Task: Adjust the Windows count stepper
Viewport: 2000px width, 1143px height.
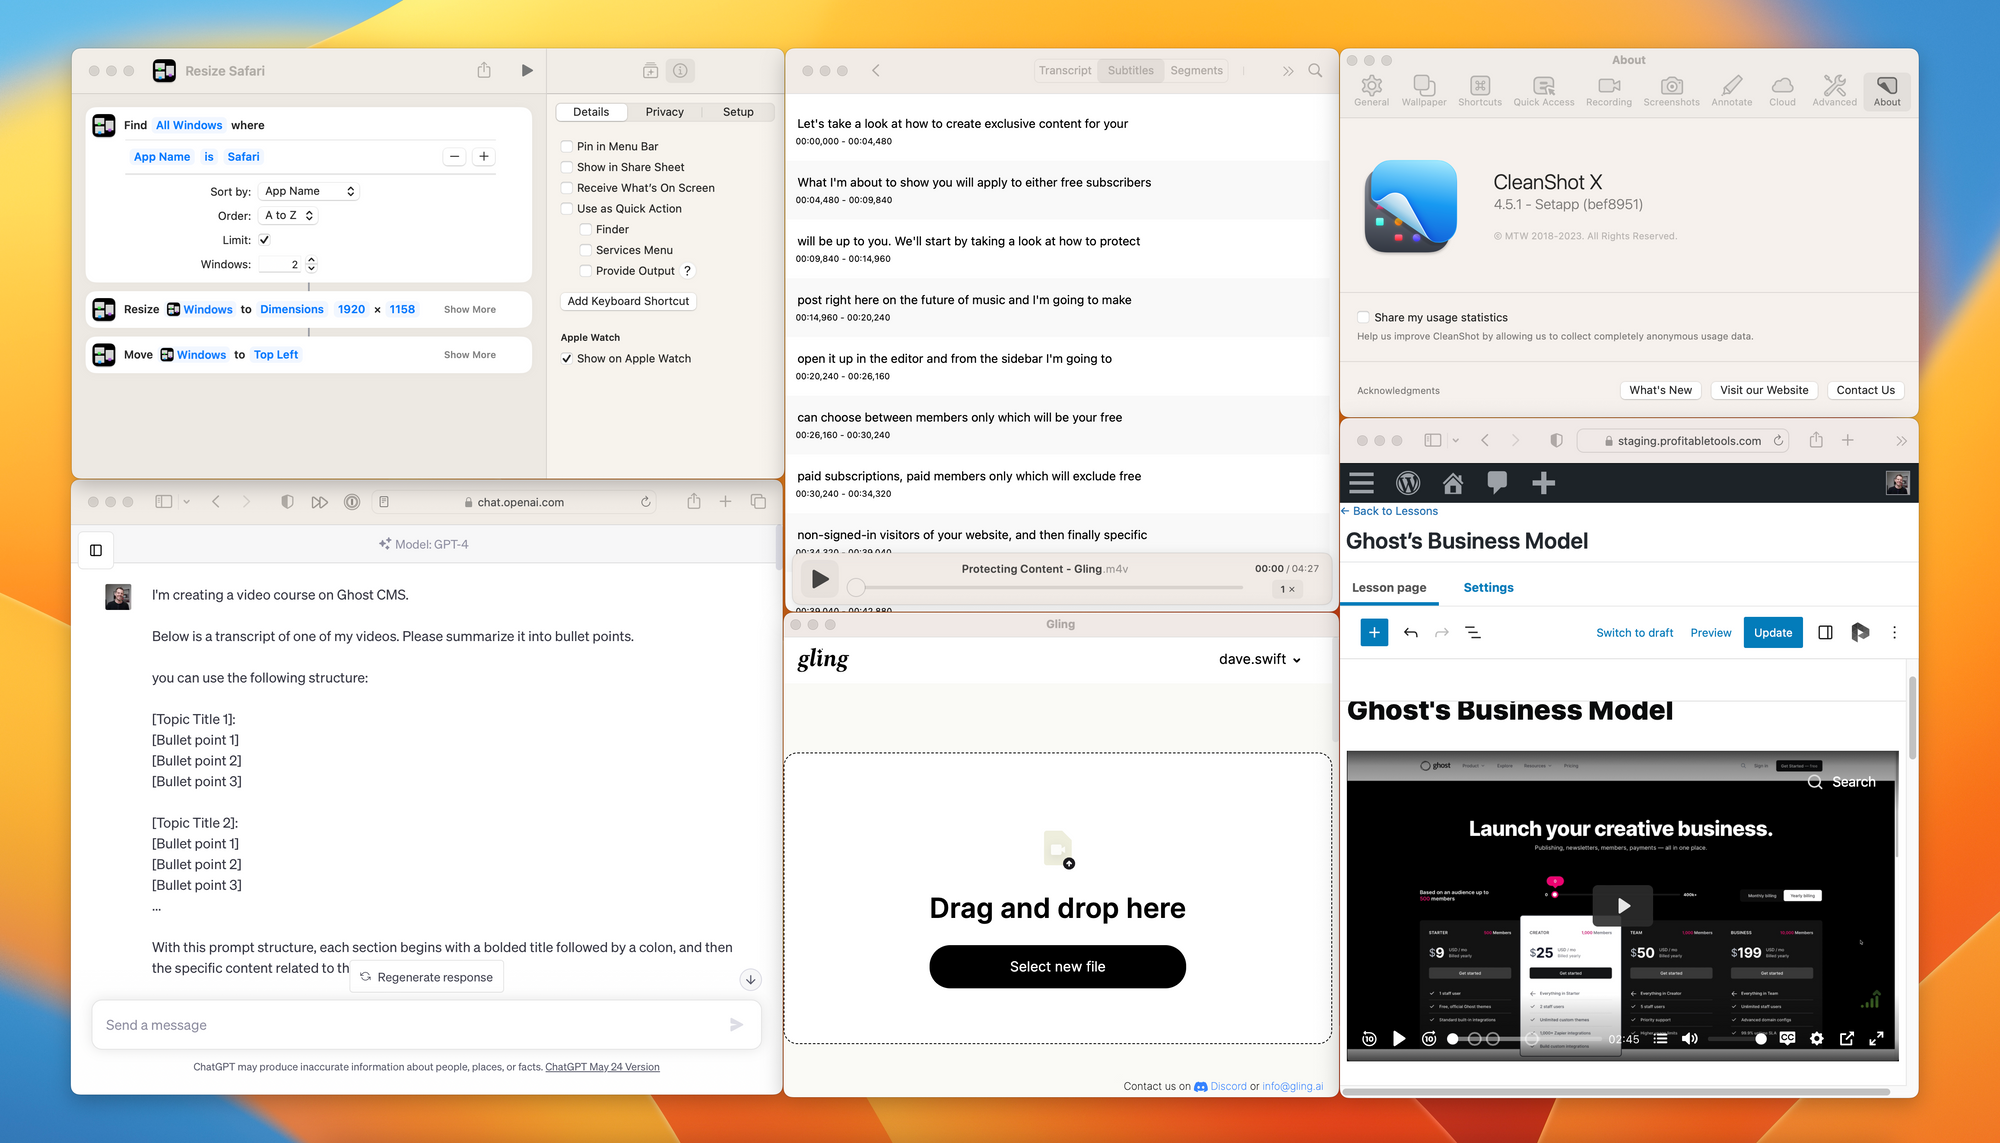Action: tap(311, 264)
